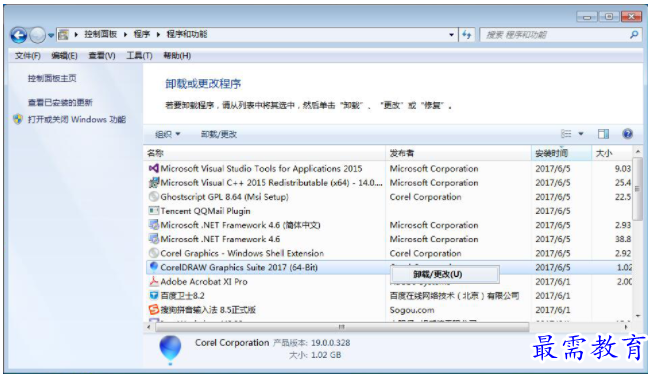Image resolution: width=654 pixels, height=379 pixels.
Task: Click the Visual Studio Tools row icon
Action: coord(153,168)
